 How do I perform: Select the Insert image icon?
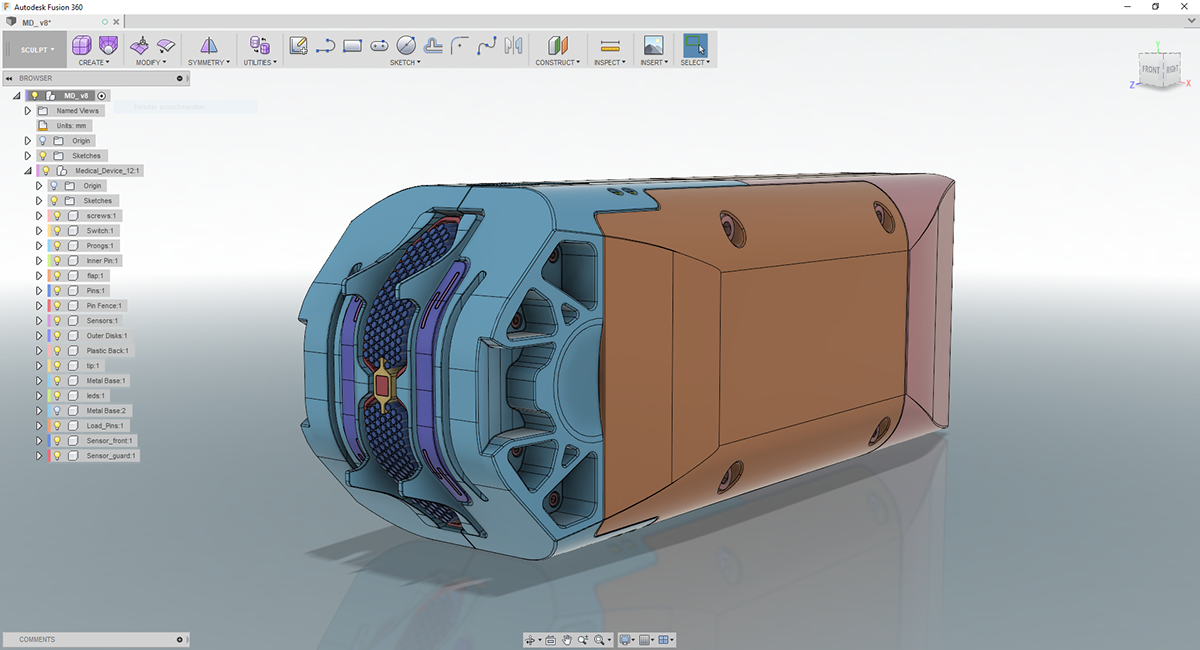pyautogui.click(x=653, y=44)
